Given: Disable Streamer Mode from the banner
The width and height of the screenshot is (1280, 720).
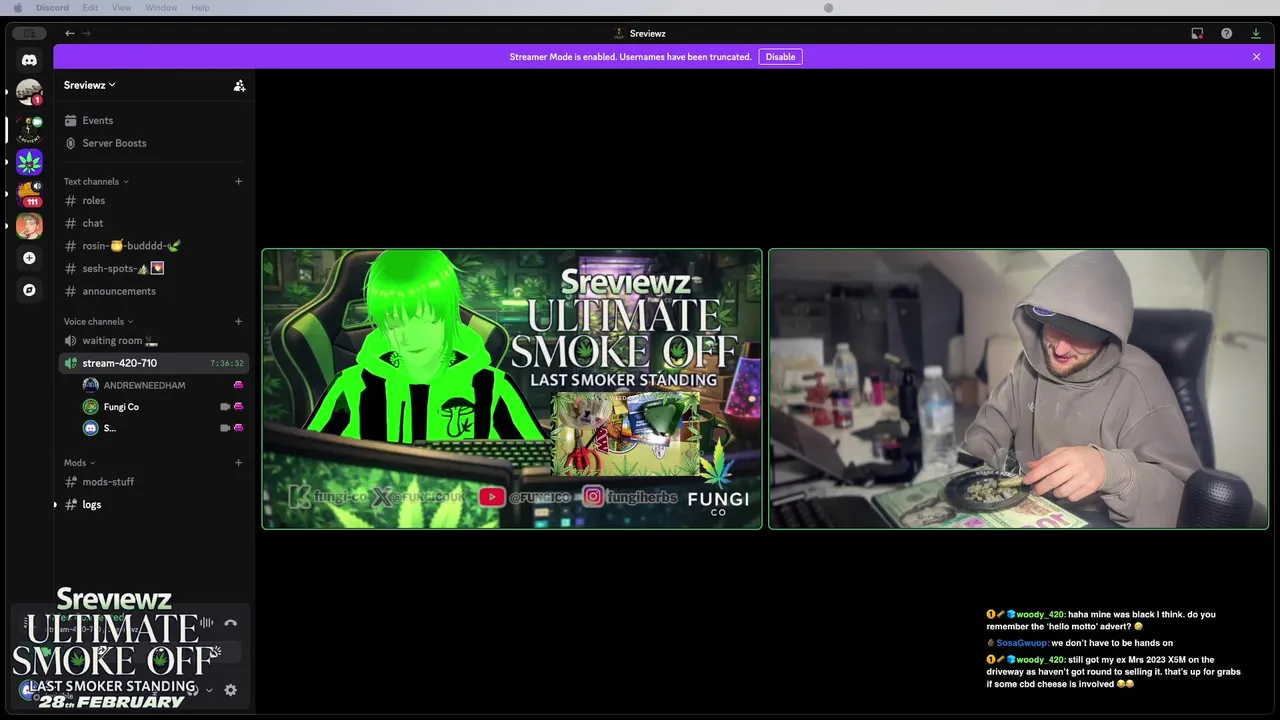Looking at the screenshot, I should click(780, 57).
